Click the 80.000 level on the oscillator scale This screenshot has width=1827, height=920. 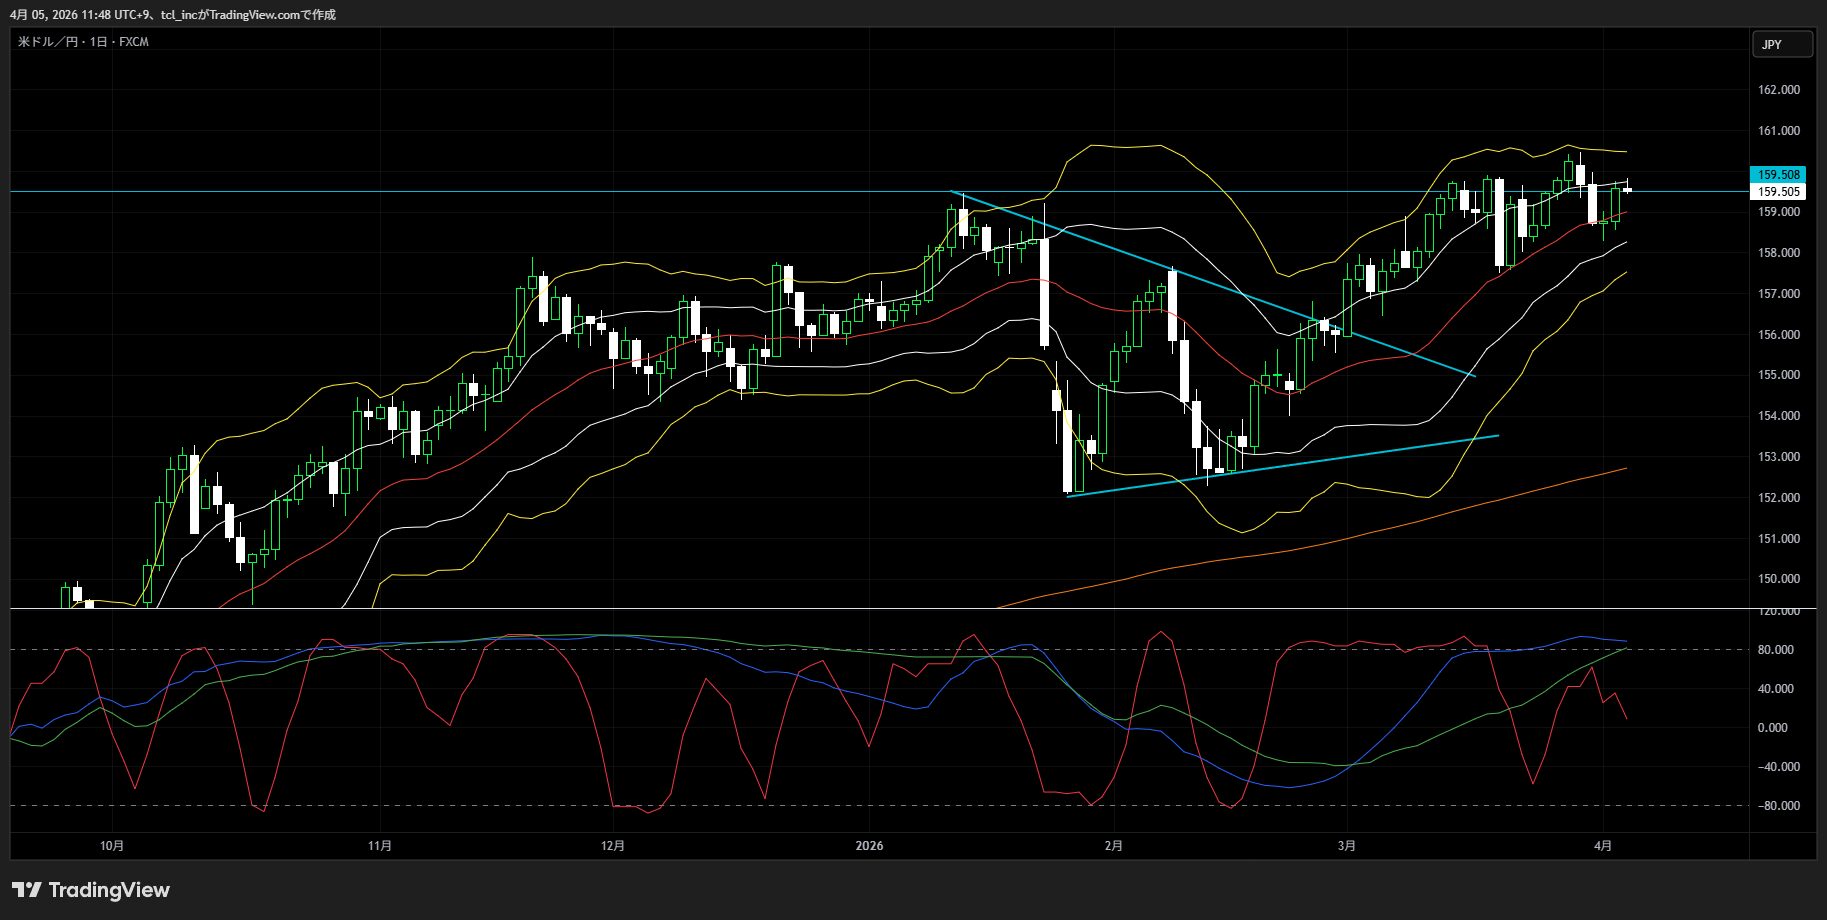1775,650
